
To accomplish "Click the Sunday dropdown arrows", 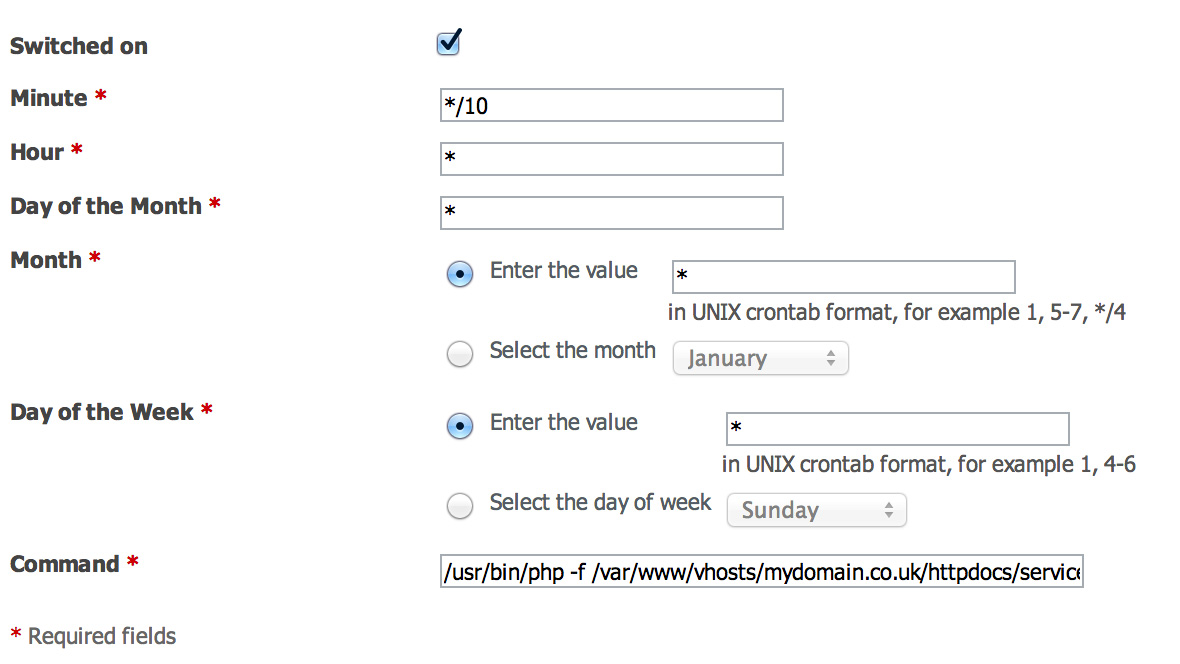I will tap(889, 510).
